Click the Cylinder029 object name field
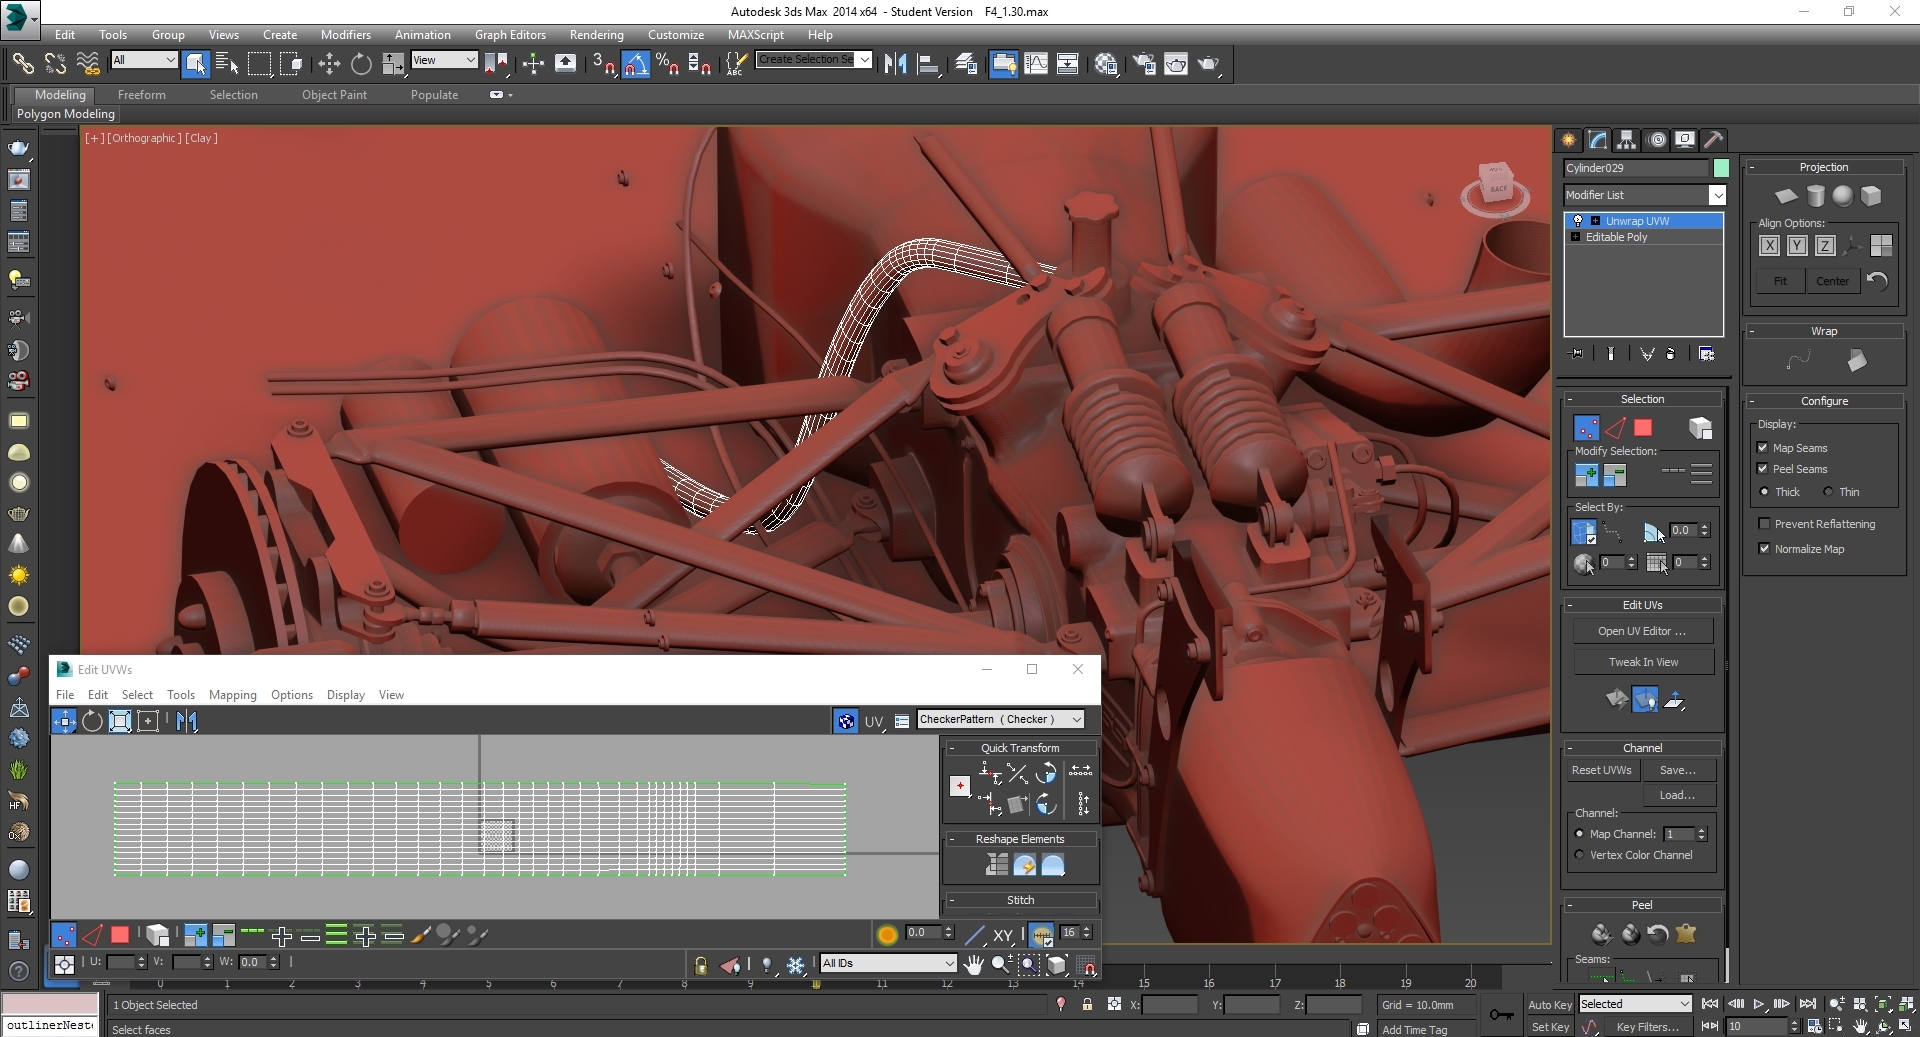1920x1037 pixels. point(1636,168)
